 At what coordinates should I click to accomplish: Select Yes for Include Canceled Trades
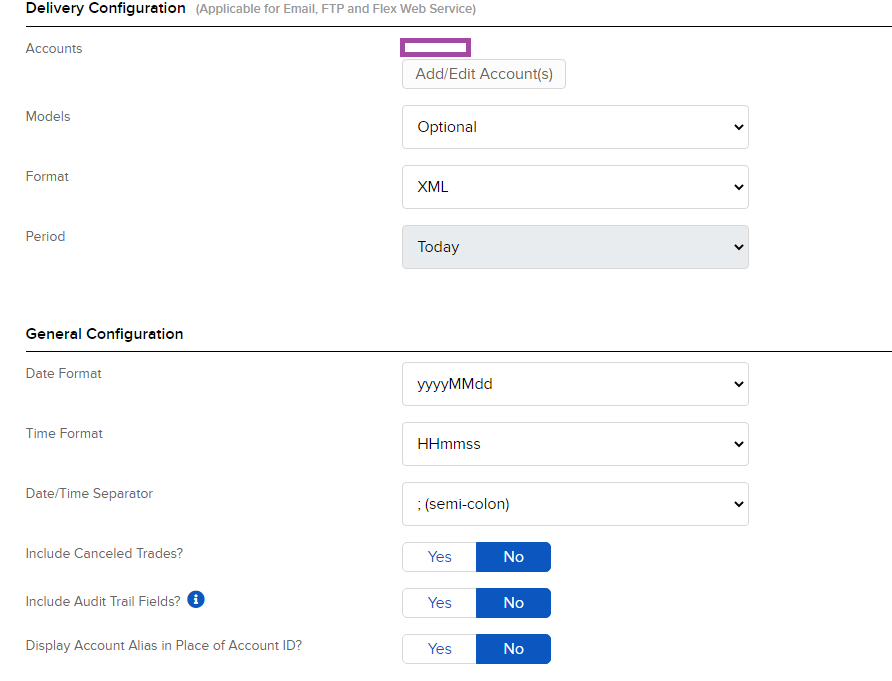(439, 557)
